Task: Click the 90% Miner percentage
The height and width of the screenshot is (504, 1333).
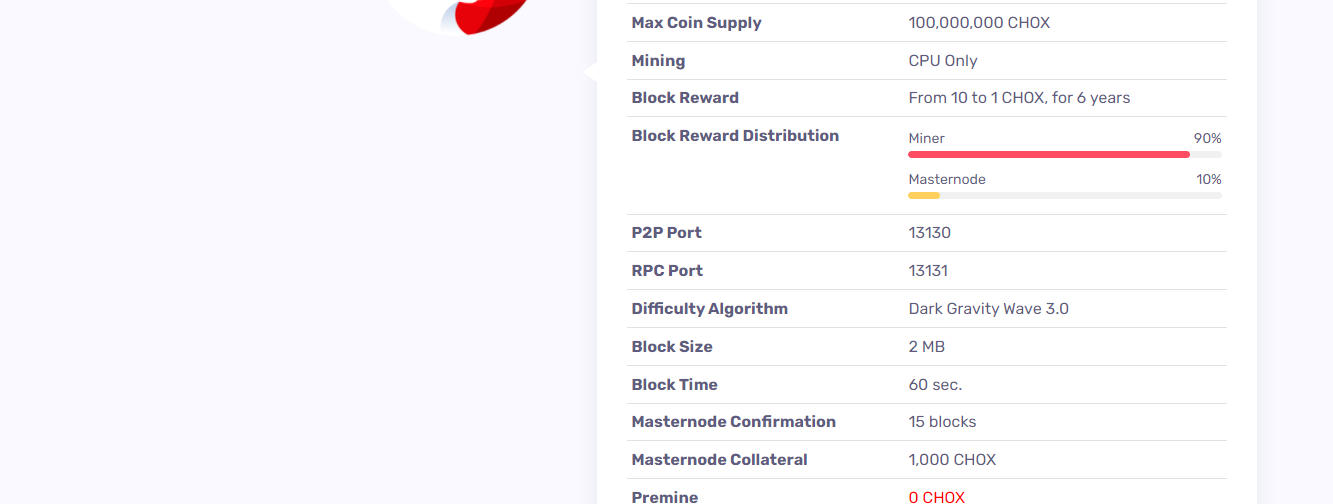Action: (1207, 138)
